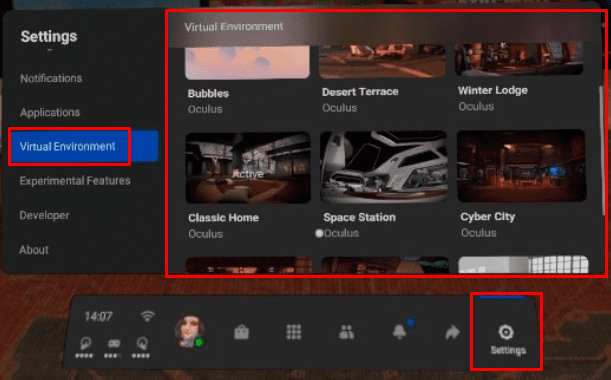Open Applications settings section
611x380 pixels.
[50, 112]
